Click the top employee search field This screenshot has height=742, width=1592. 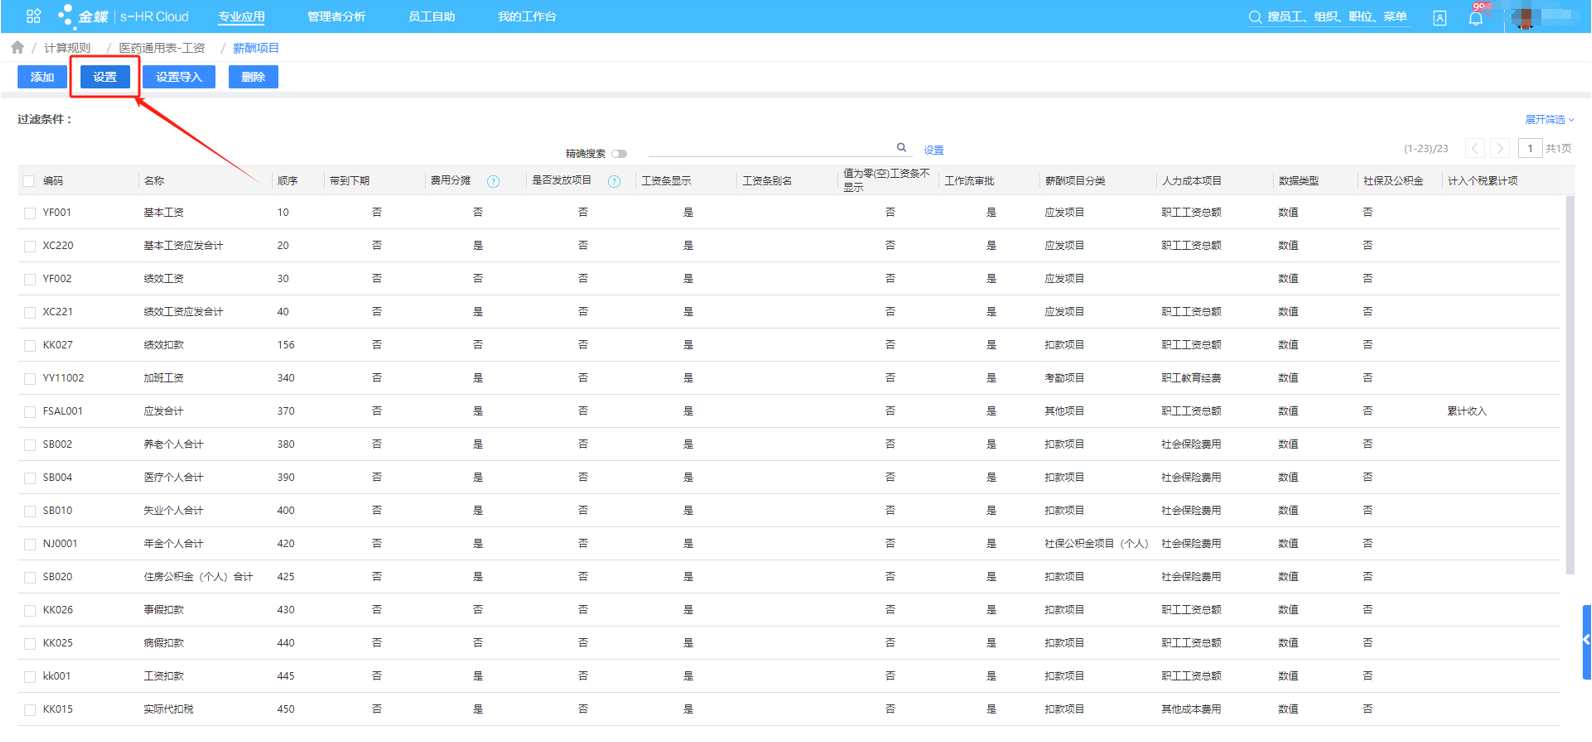(1337, 17)
